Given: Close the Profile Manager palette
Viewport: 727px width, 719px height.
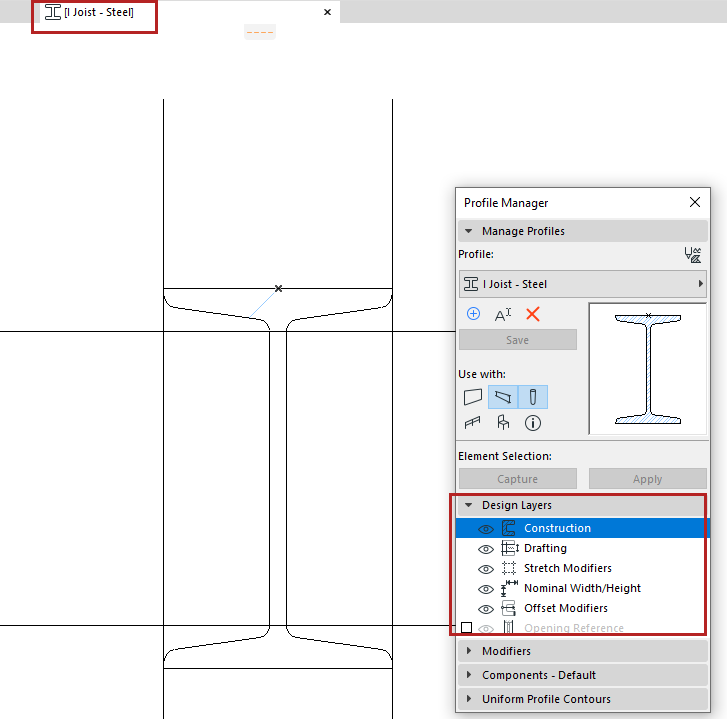Looking at the screenshot, I should pos(695,202).
